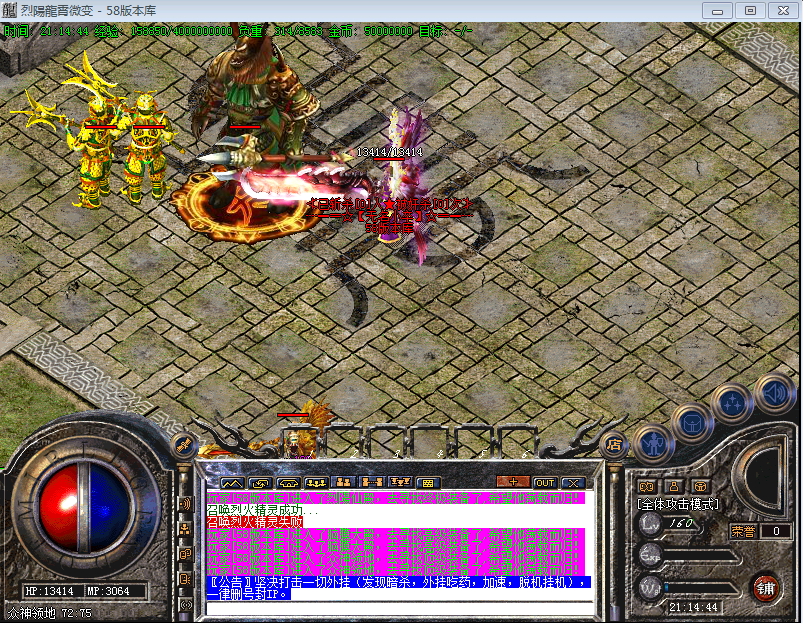This screenshot has height=623, width=803.
Task: Select empty belt slot 4
Action: tap(429, 442)
